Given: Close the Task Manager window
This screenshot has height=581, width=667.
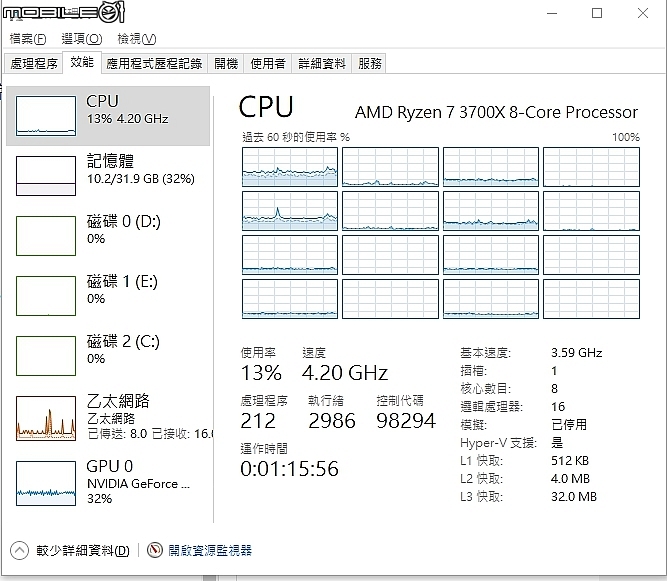Looking at the screenshot, I should click(643, 13).
